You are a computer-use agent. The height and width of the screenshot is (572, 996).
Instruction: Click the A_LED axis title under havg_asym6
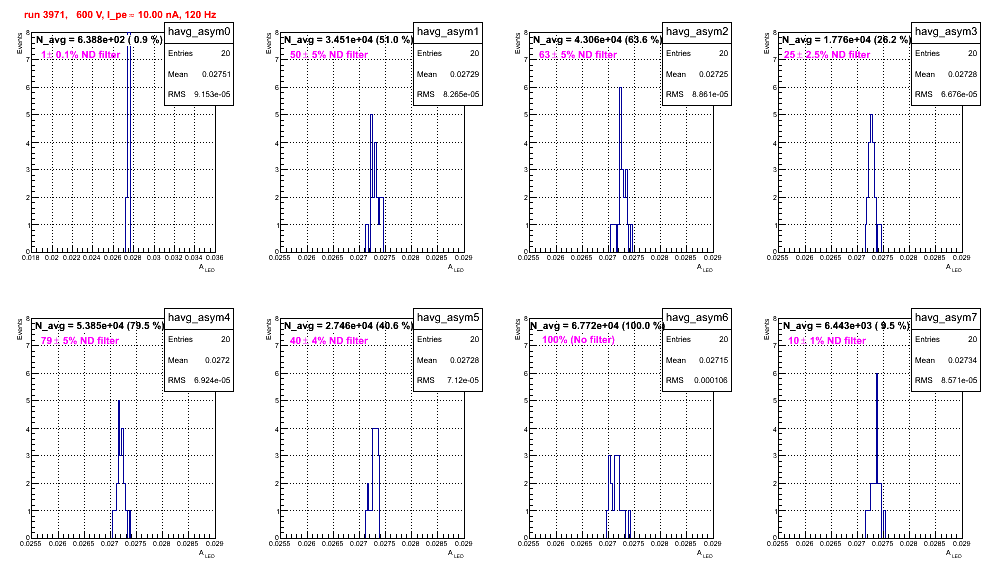pos(705,554)
